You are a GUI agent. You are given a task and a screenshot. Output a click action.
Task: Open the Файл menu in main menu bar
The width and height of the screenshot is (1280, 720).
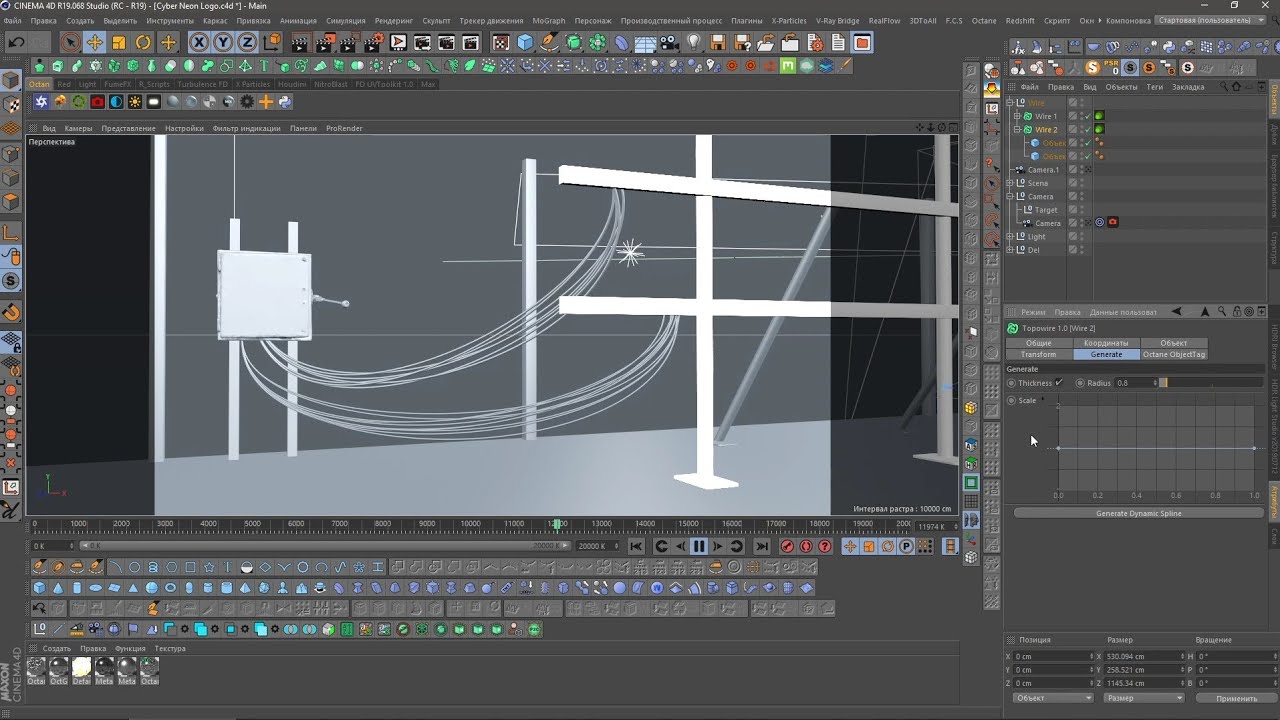tap(12, 20)
